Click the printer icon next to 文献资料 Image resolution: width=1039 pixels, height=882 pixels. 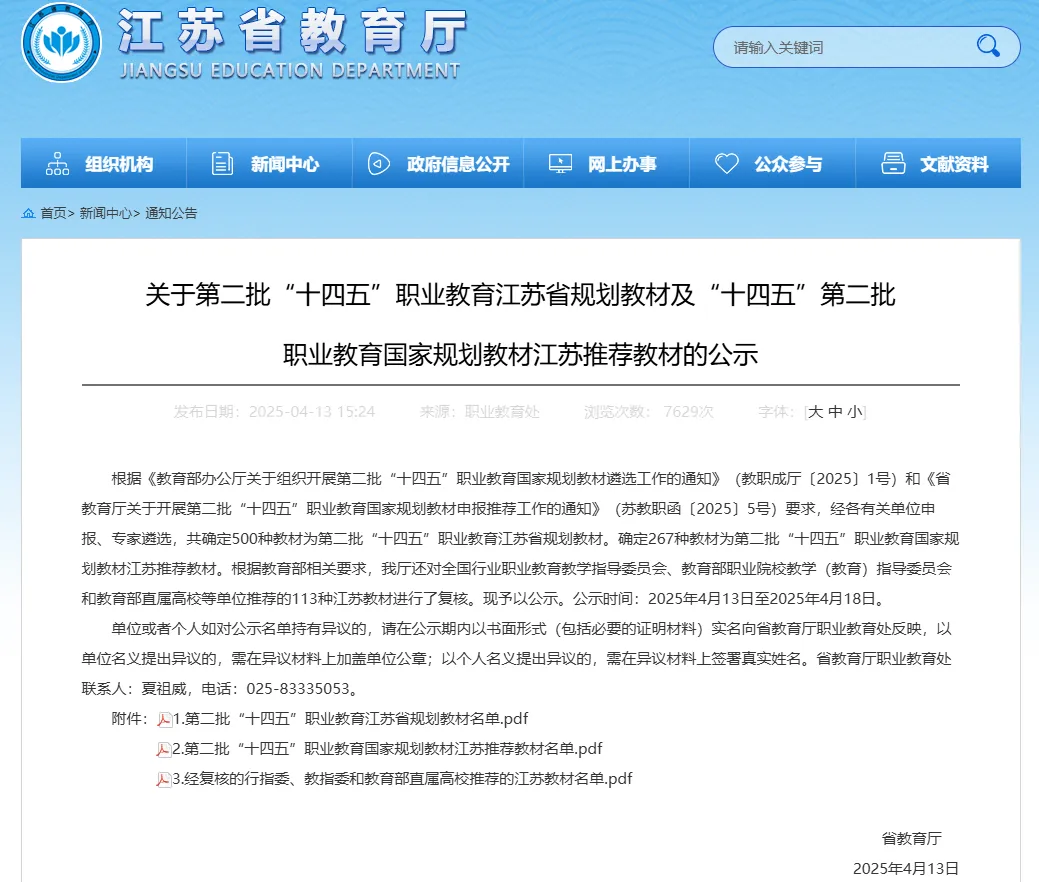pos(892,162)
